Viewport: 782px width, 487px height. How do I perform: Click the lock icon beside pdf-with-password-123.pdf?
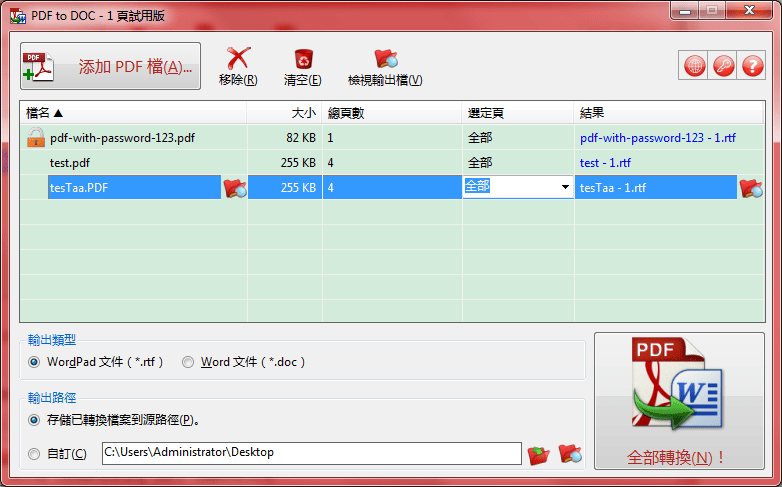point(35,137)
